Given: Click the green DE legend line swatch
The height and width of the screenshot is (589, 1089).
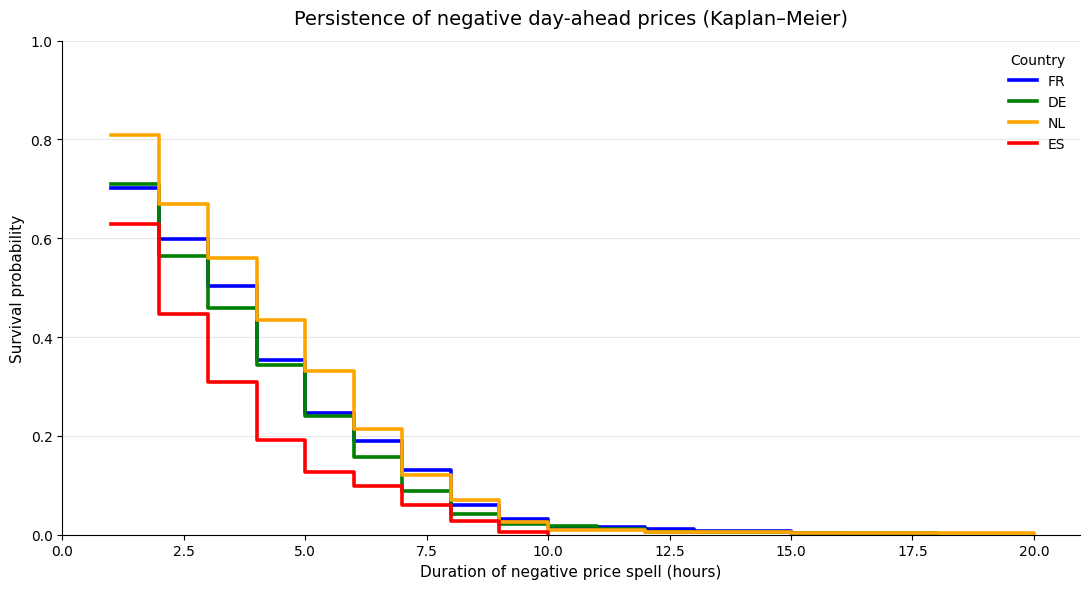Looking at the screenshot, I should click(x=1023, y=102).
